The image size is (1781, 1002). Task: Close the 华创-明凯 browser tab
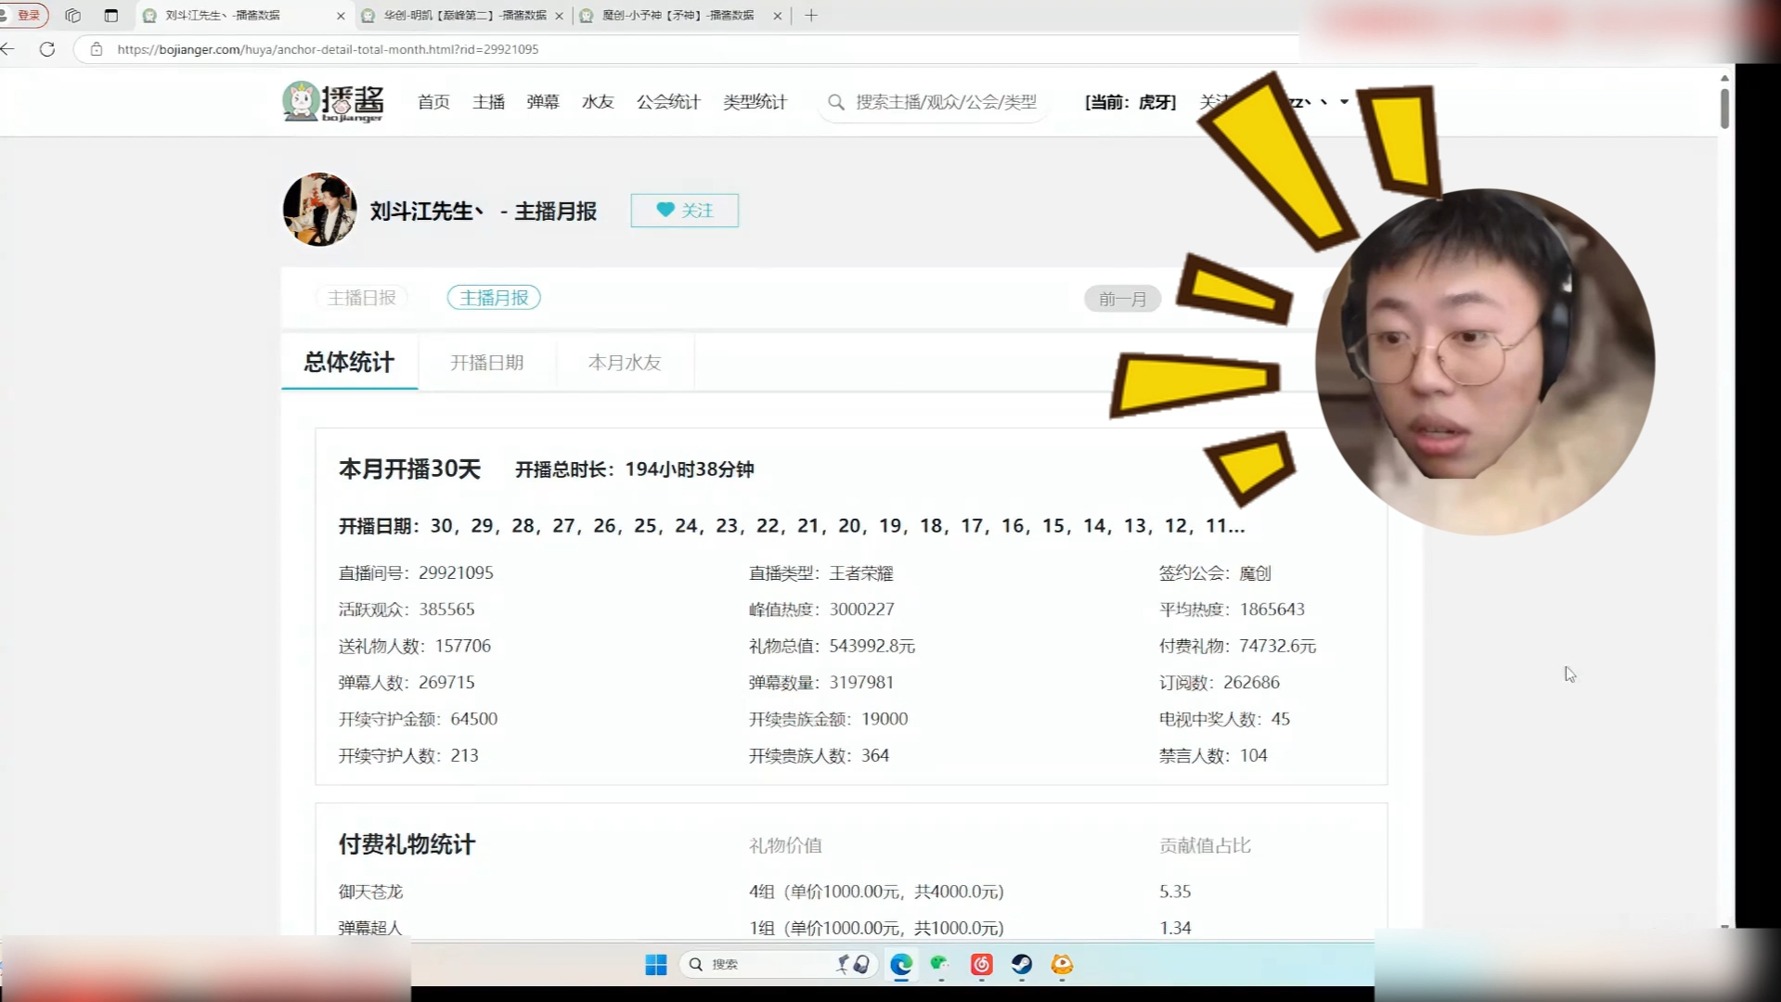coord(559,16)
